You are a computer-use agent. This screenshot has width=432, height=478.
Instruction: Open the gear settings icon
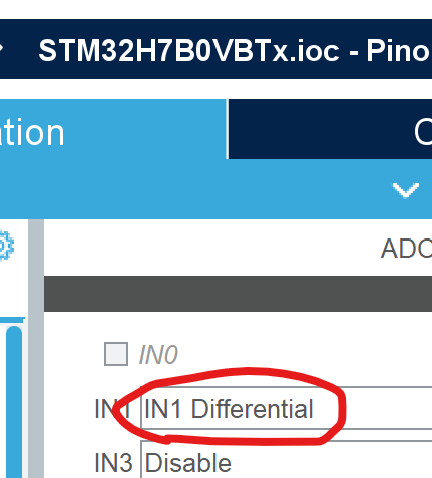point(6,245)
